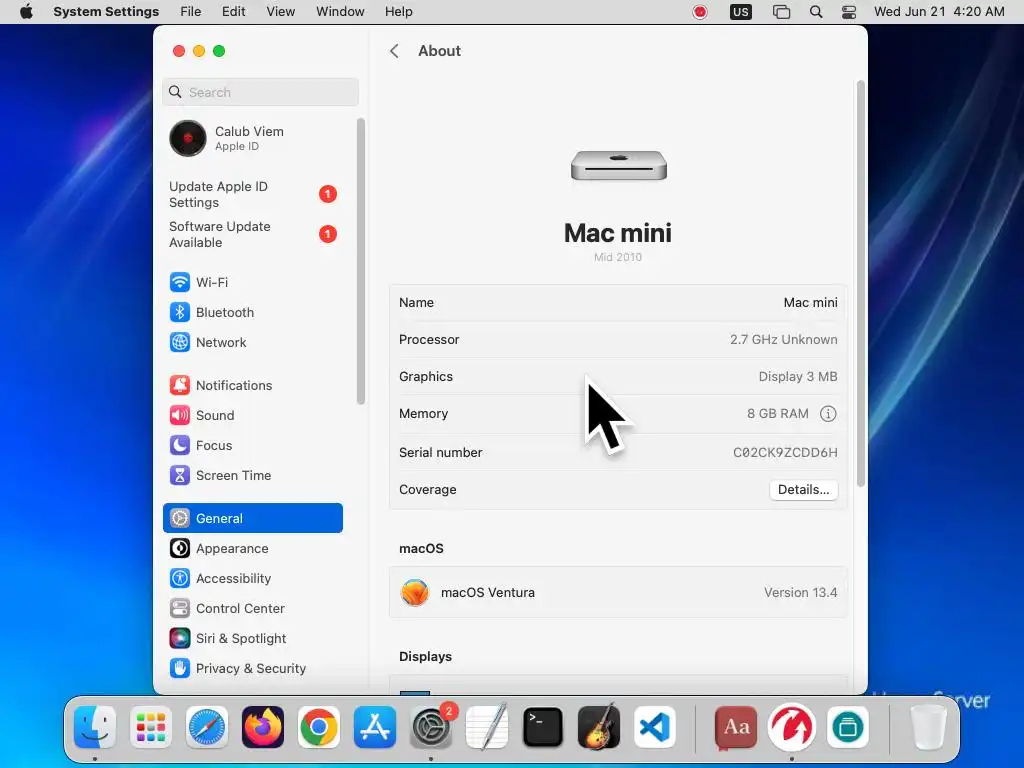Open Finder from the Dock
Viewport: 1024px width, 768px height.
(95, 727)
